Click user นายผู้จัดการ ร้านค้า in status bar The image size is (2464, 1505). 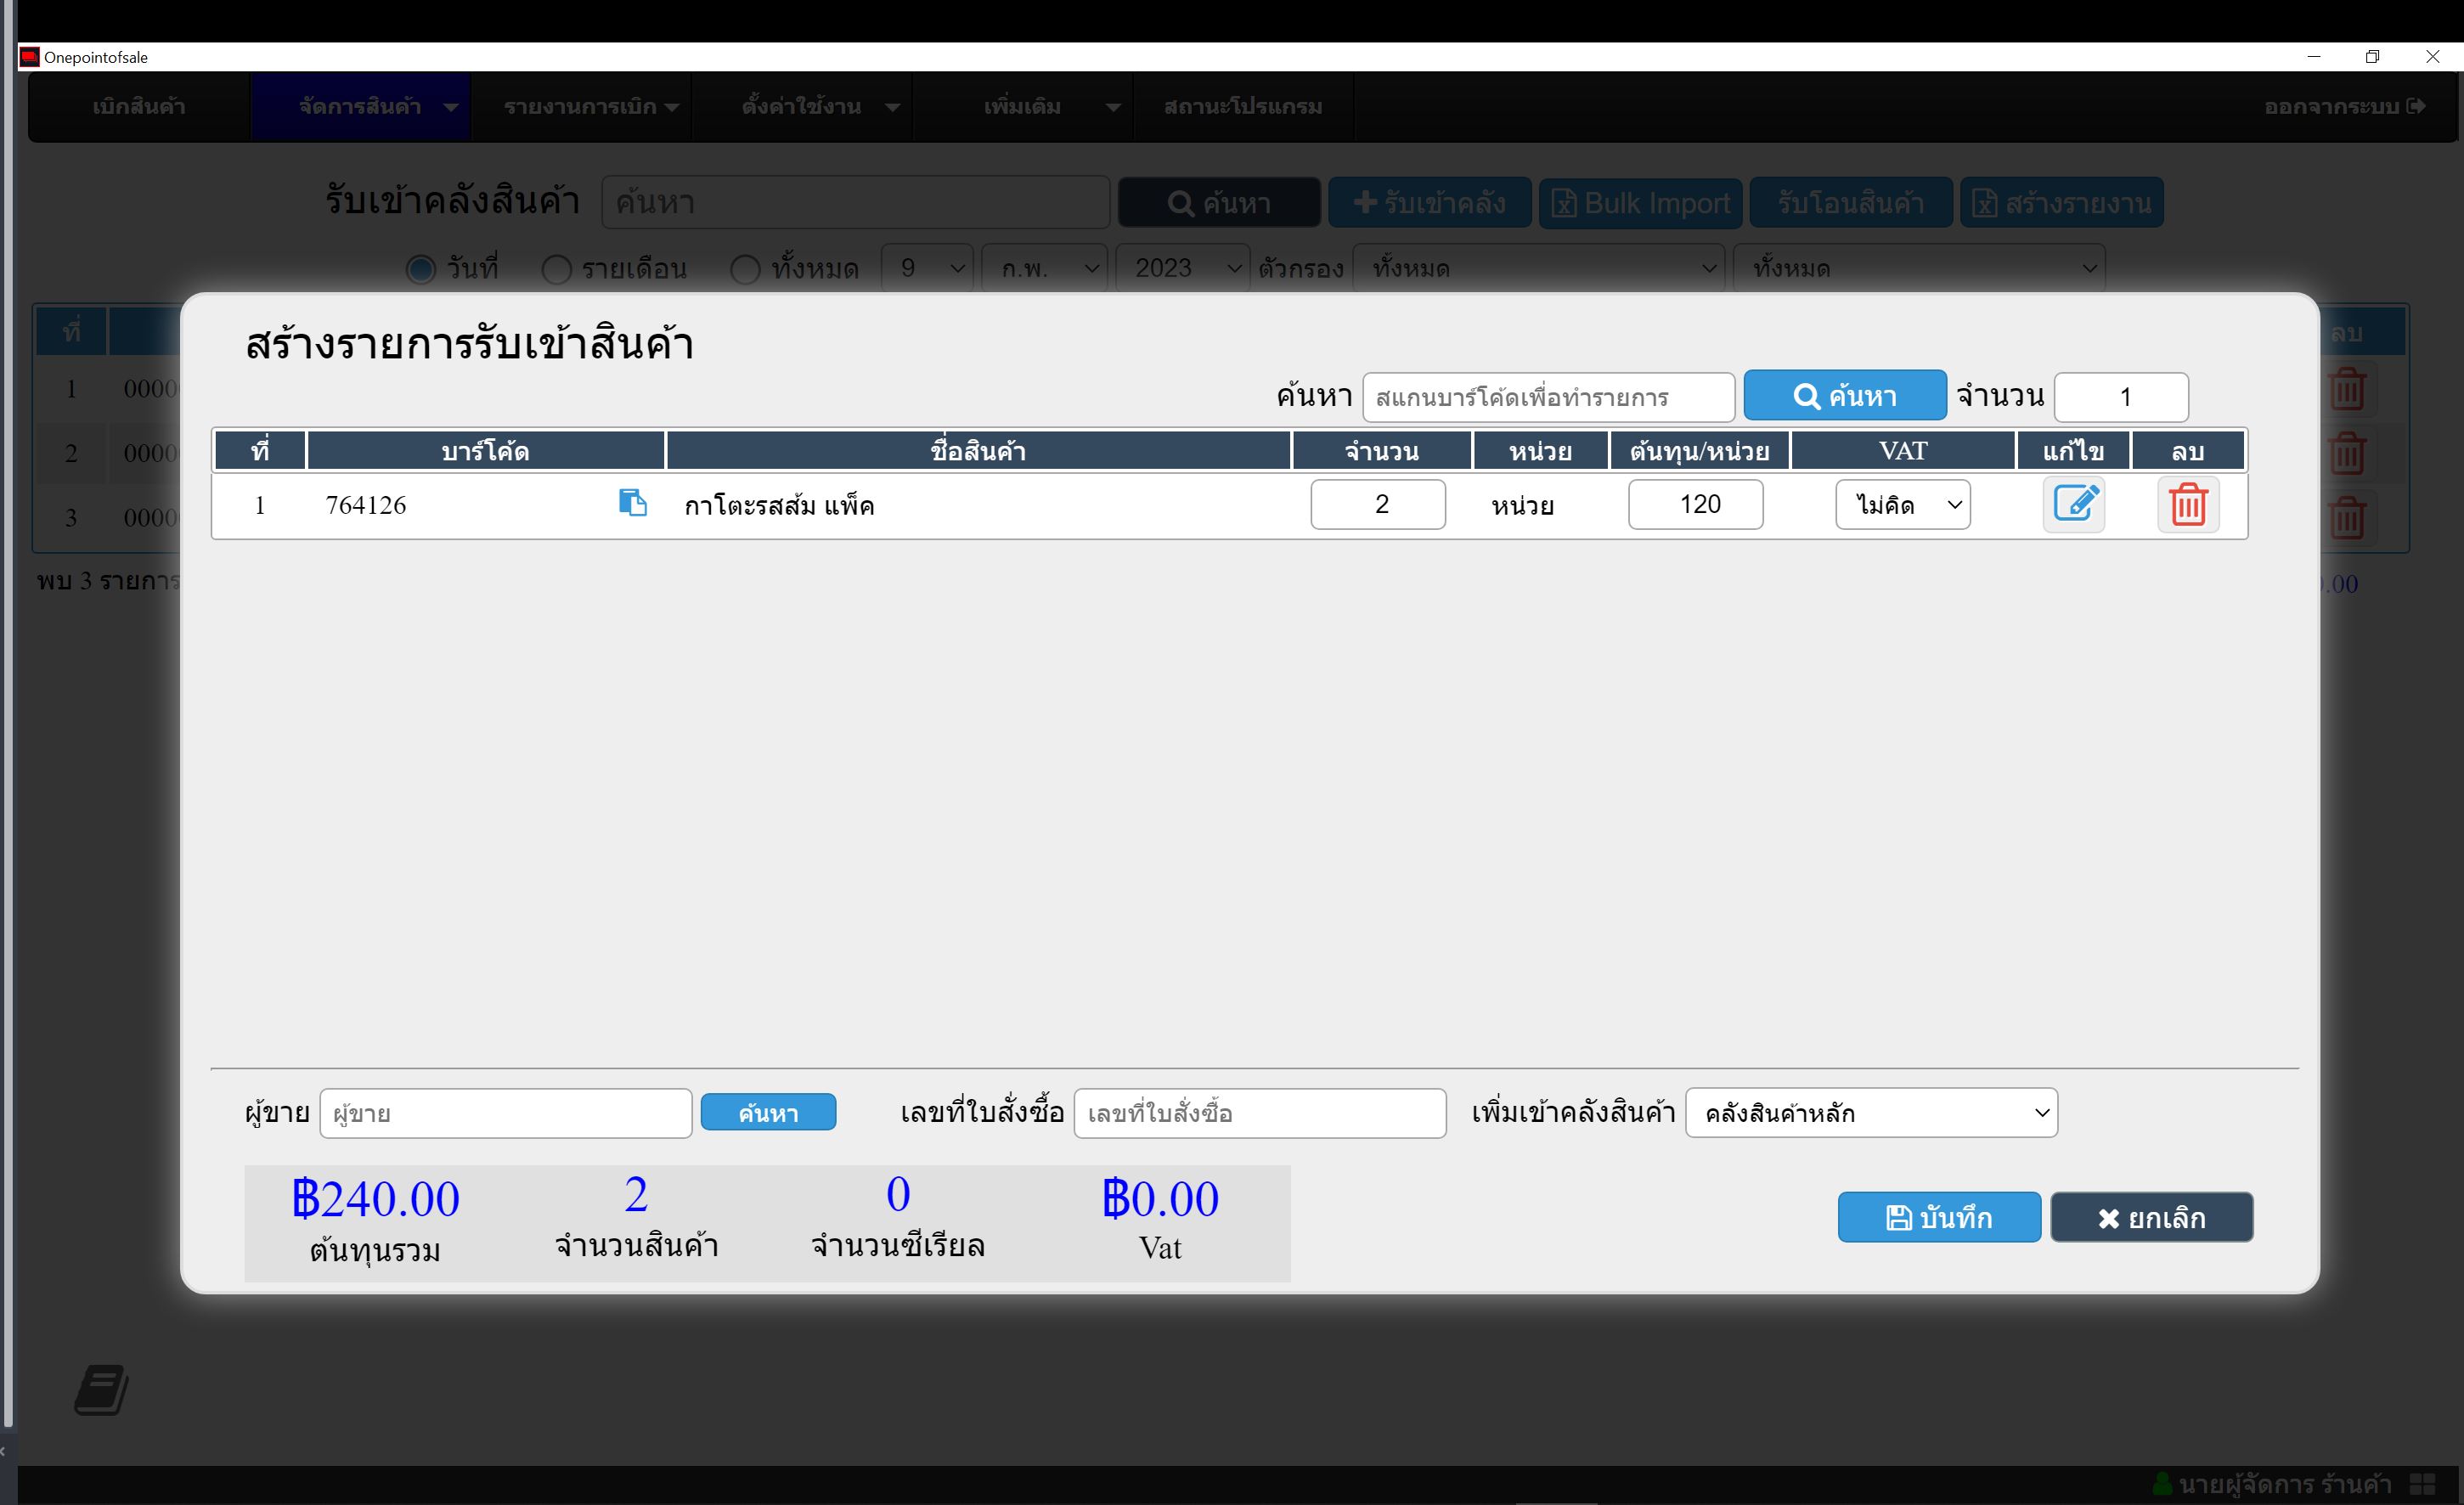pos(2272,1484)
